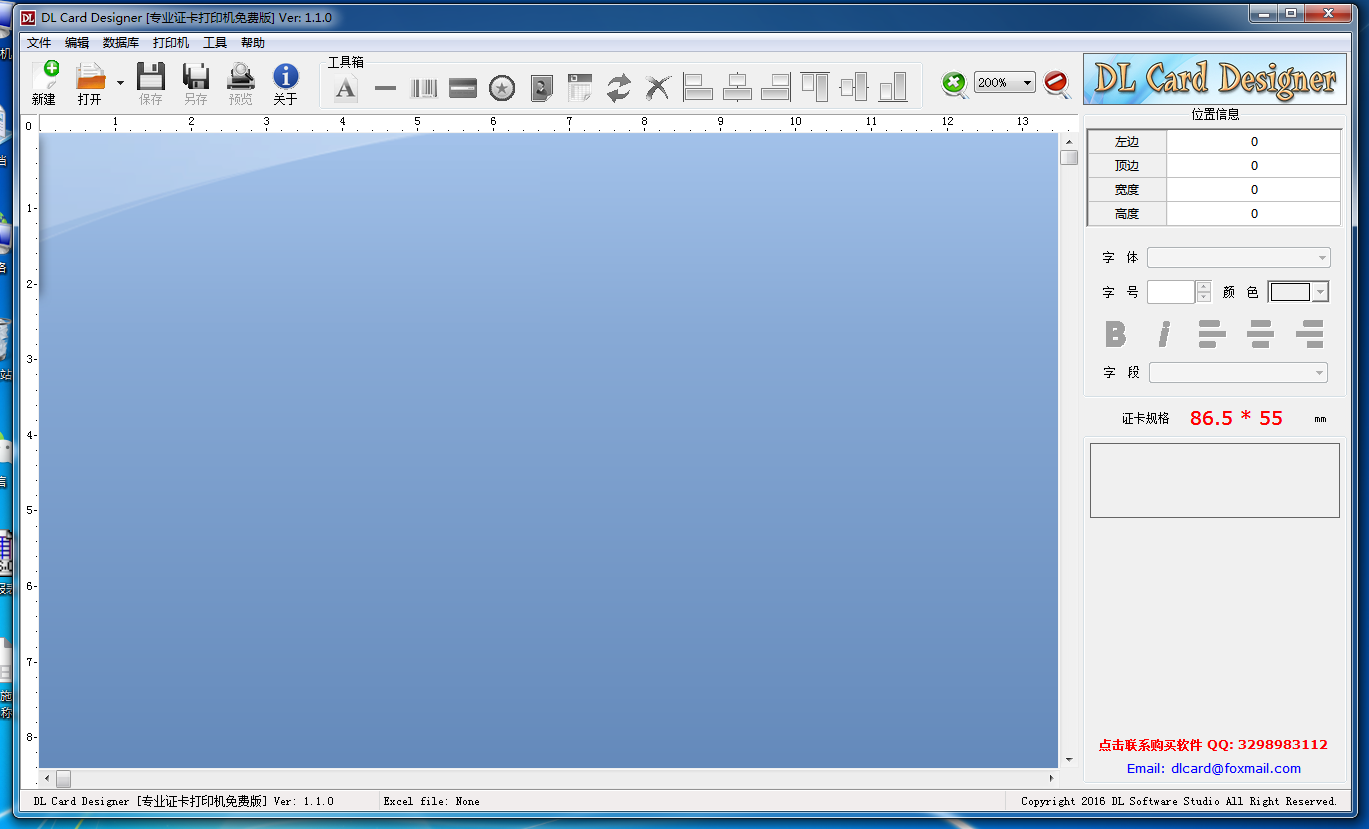
Task: Click the 左边 position value cell
Action: 1254,142
